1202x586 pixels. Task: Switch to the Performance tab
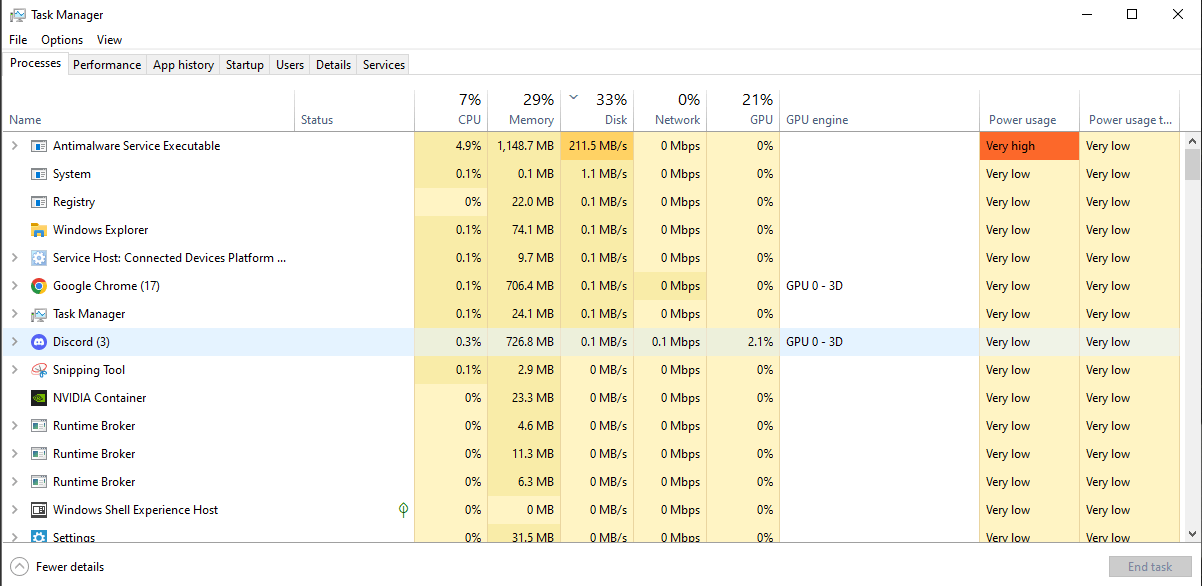[x=107, y=64]
